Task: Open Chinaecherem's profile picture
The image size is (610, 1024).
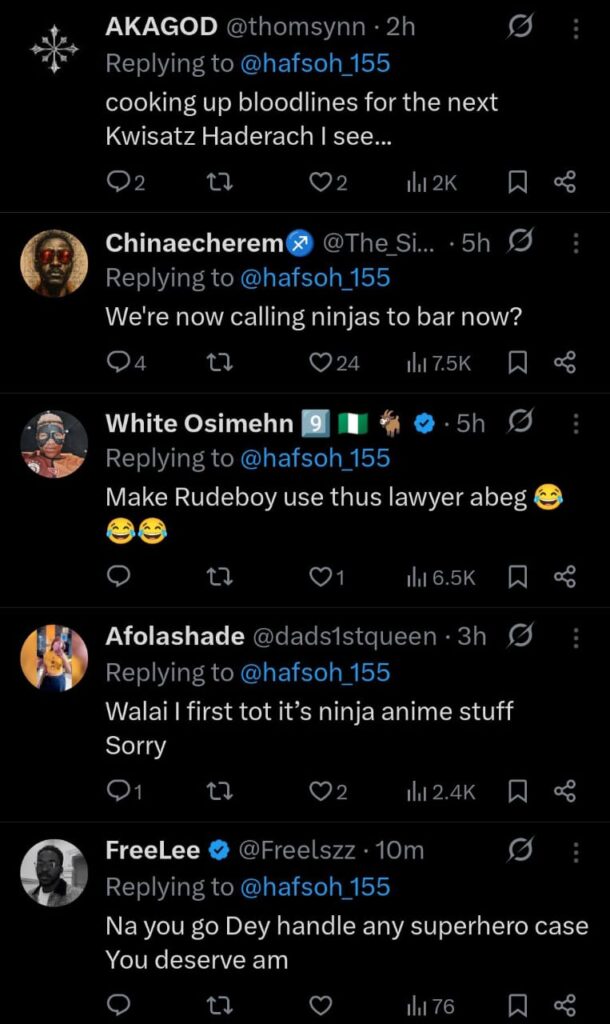Action: pyautogui.click(x=55, y=263)
